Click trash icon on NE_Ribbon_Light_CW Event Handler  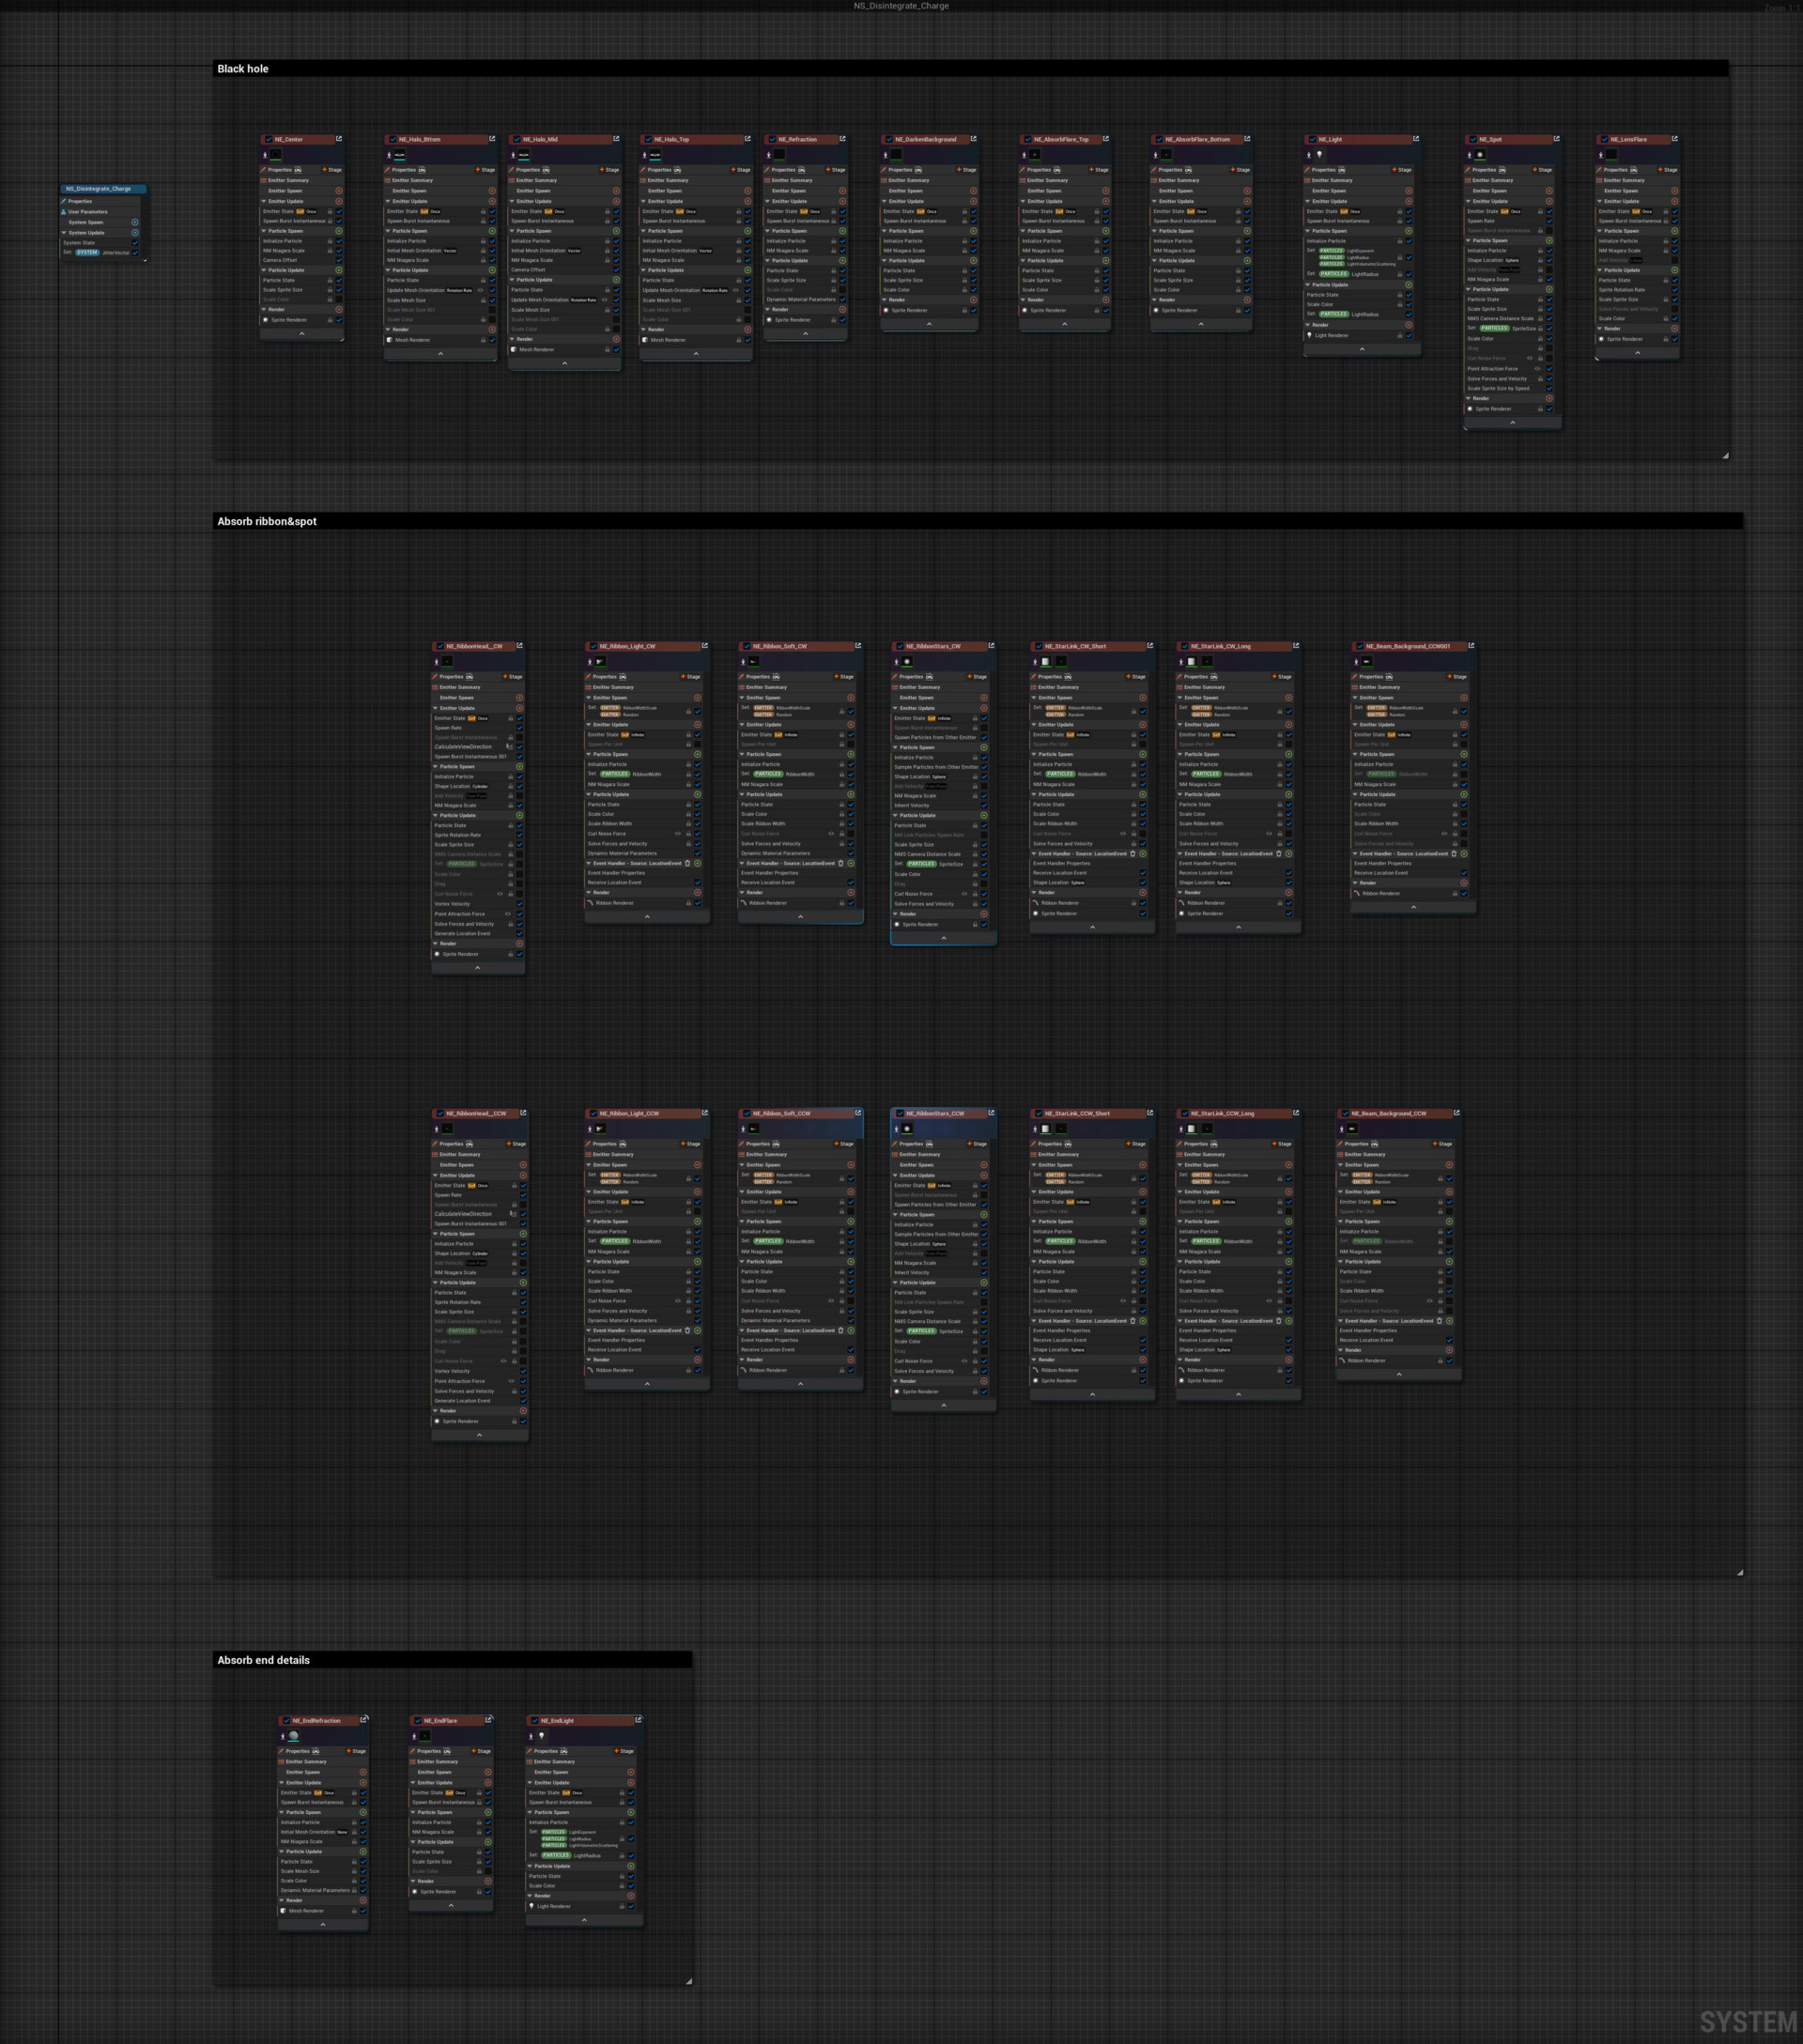(x=687, y=863)
